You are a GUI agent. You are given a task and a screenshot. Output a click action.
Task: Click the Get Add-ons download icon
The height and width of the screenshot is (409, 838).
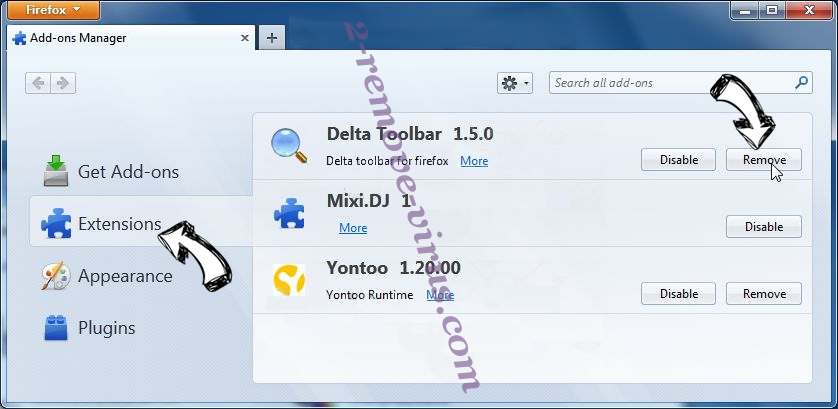pos(56,171)
